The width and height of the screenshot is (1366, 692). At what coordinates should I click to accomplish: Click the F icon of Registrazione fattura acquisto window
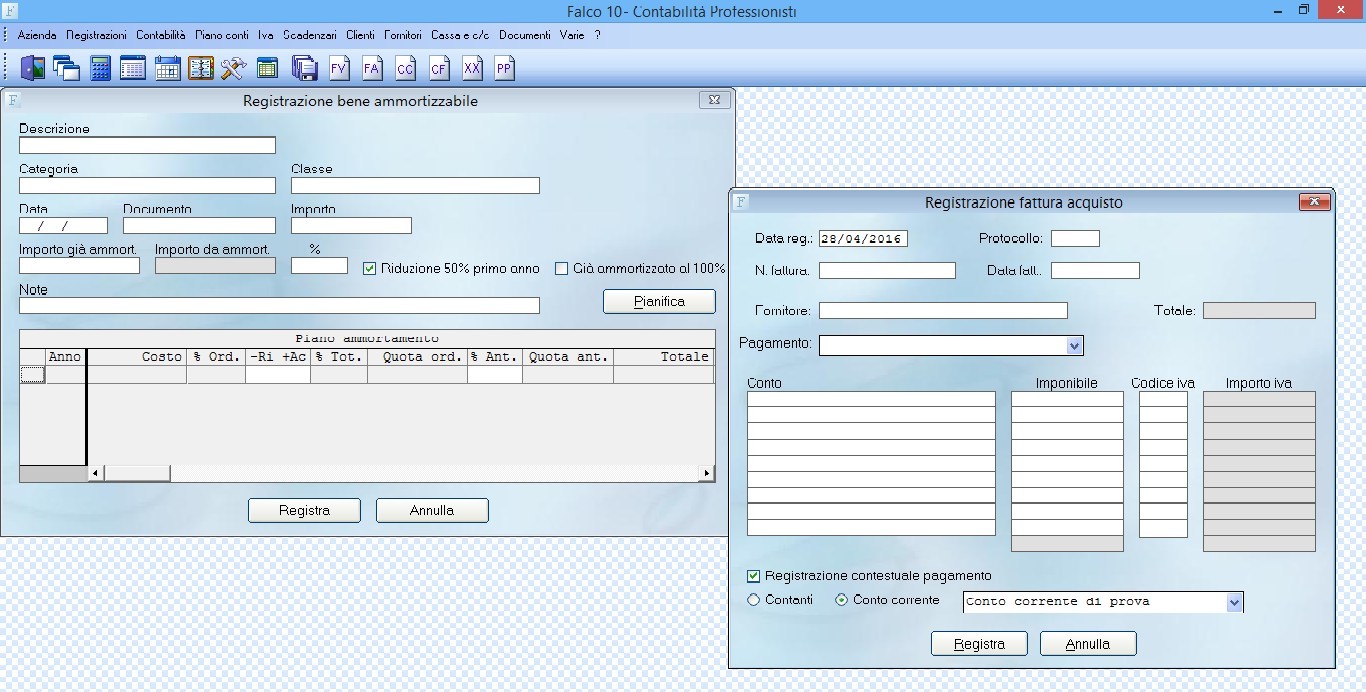click(741, 202)
